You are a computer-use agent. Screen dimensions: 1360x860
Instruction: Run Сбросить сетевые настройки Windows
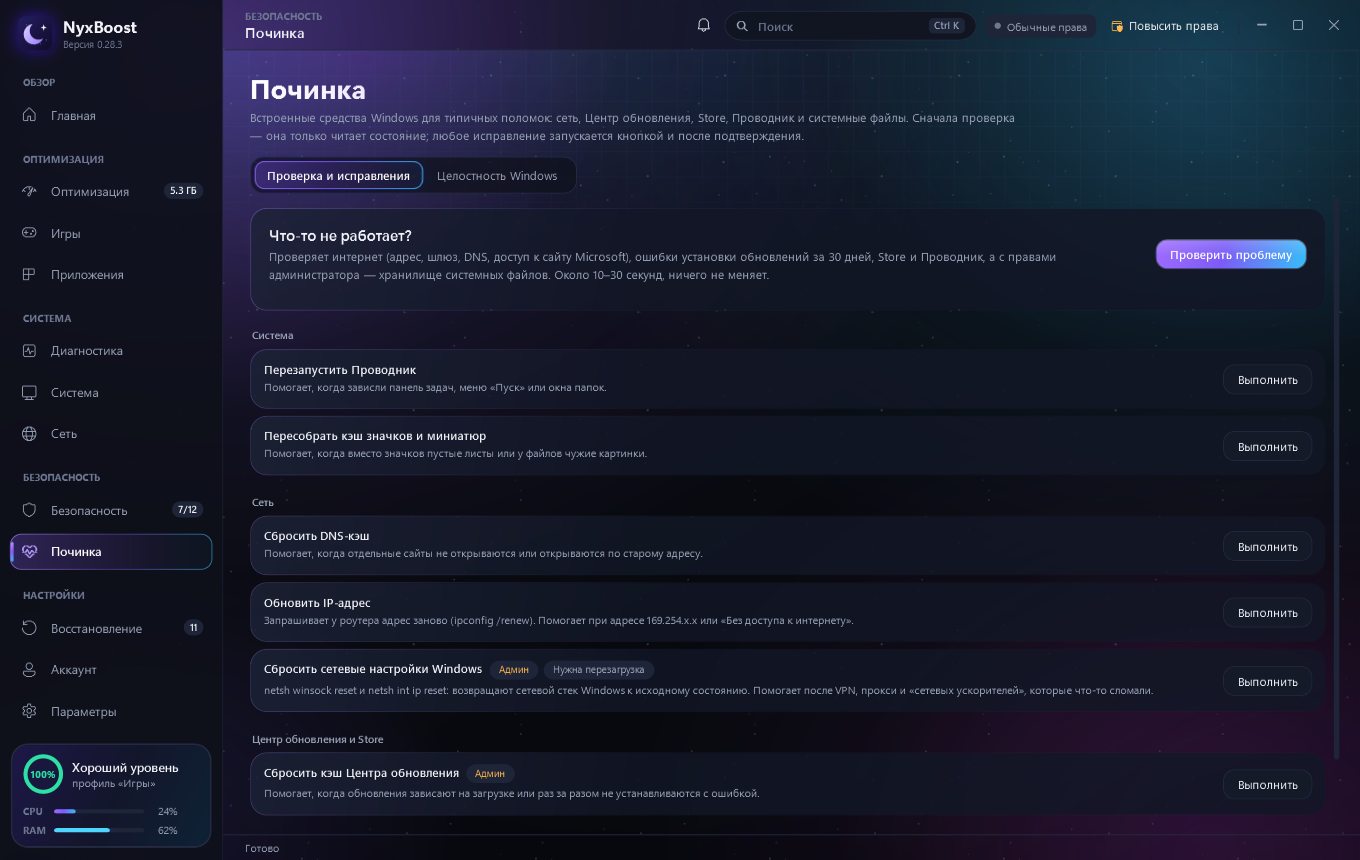1267,681
